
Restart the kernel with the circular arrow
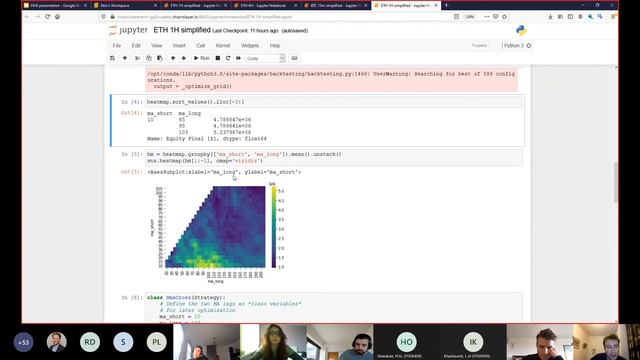tap(228, 58)
